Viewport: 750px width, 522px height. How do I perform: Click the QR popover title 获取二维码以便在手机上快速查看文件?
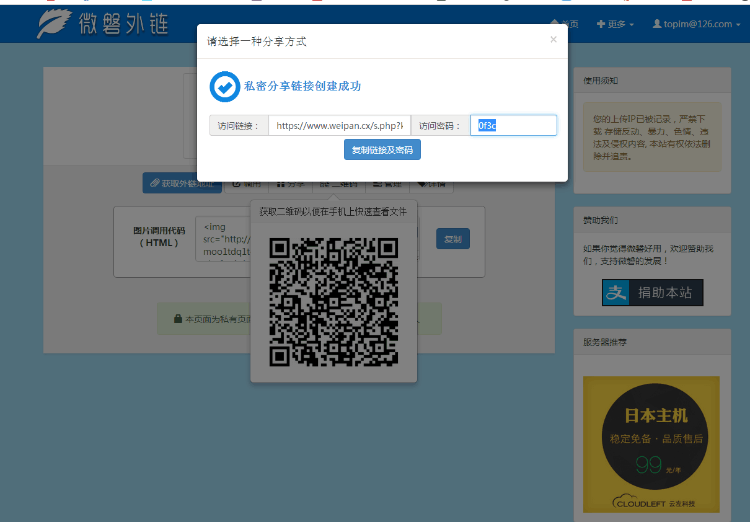(x=333, y=212)
